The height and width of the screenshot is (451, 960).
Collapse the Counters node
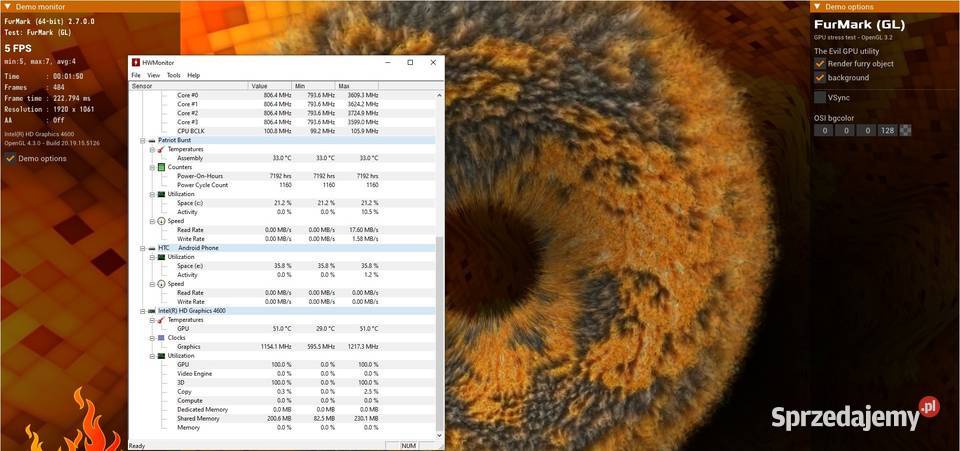click(152, 167)
